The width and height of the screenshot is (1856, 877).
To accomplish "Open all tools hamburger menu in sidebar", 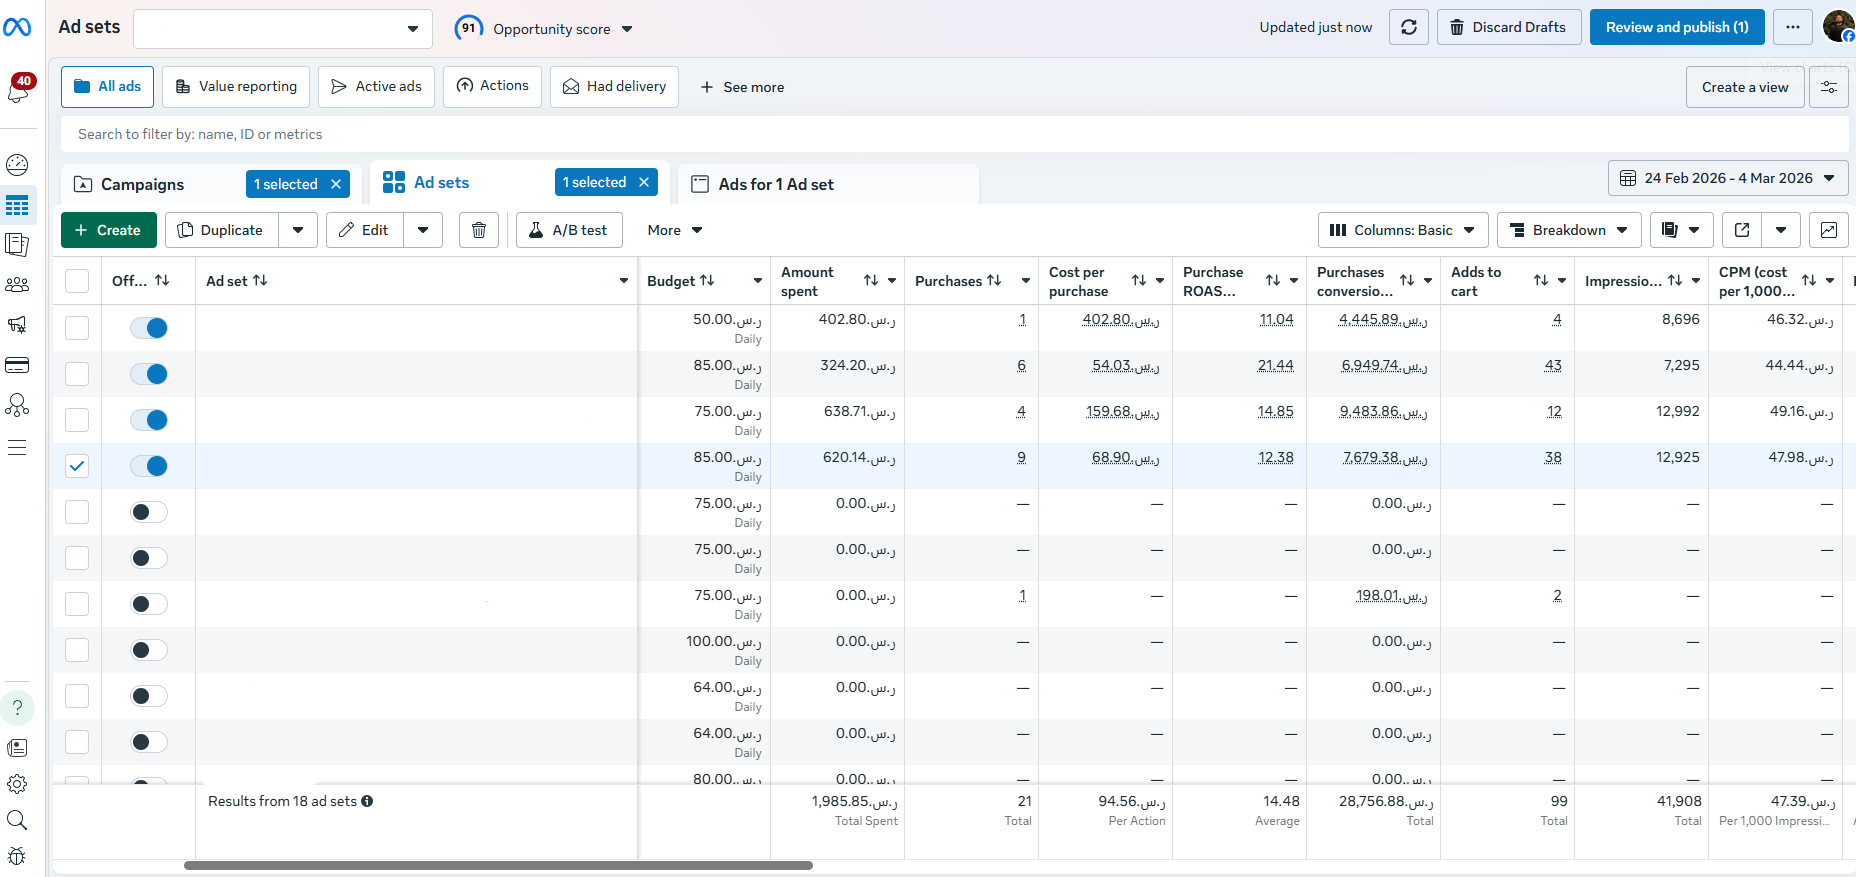I will click(17, 447).
